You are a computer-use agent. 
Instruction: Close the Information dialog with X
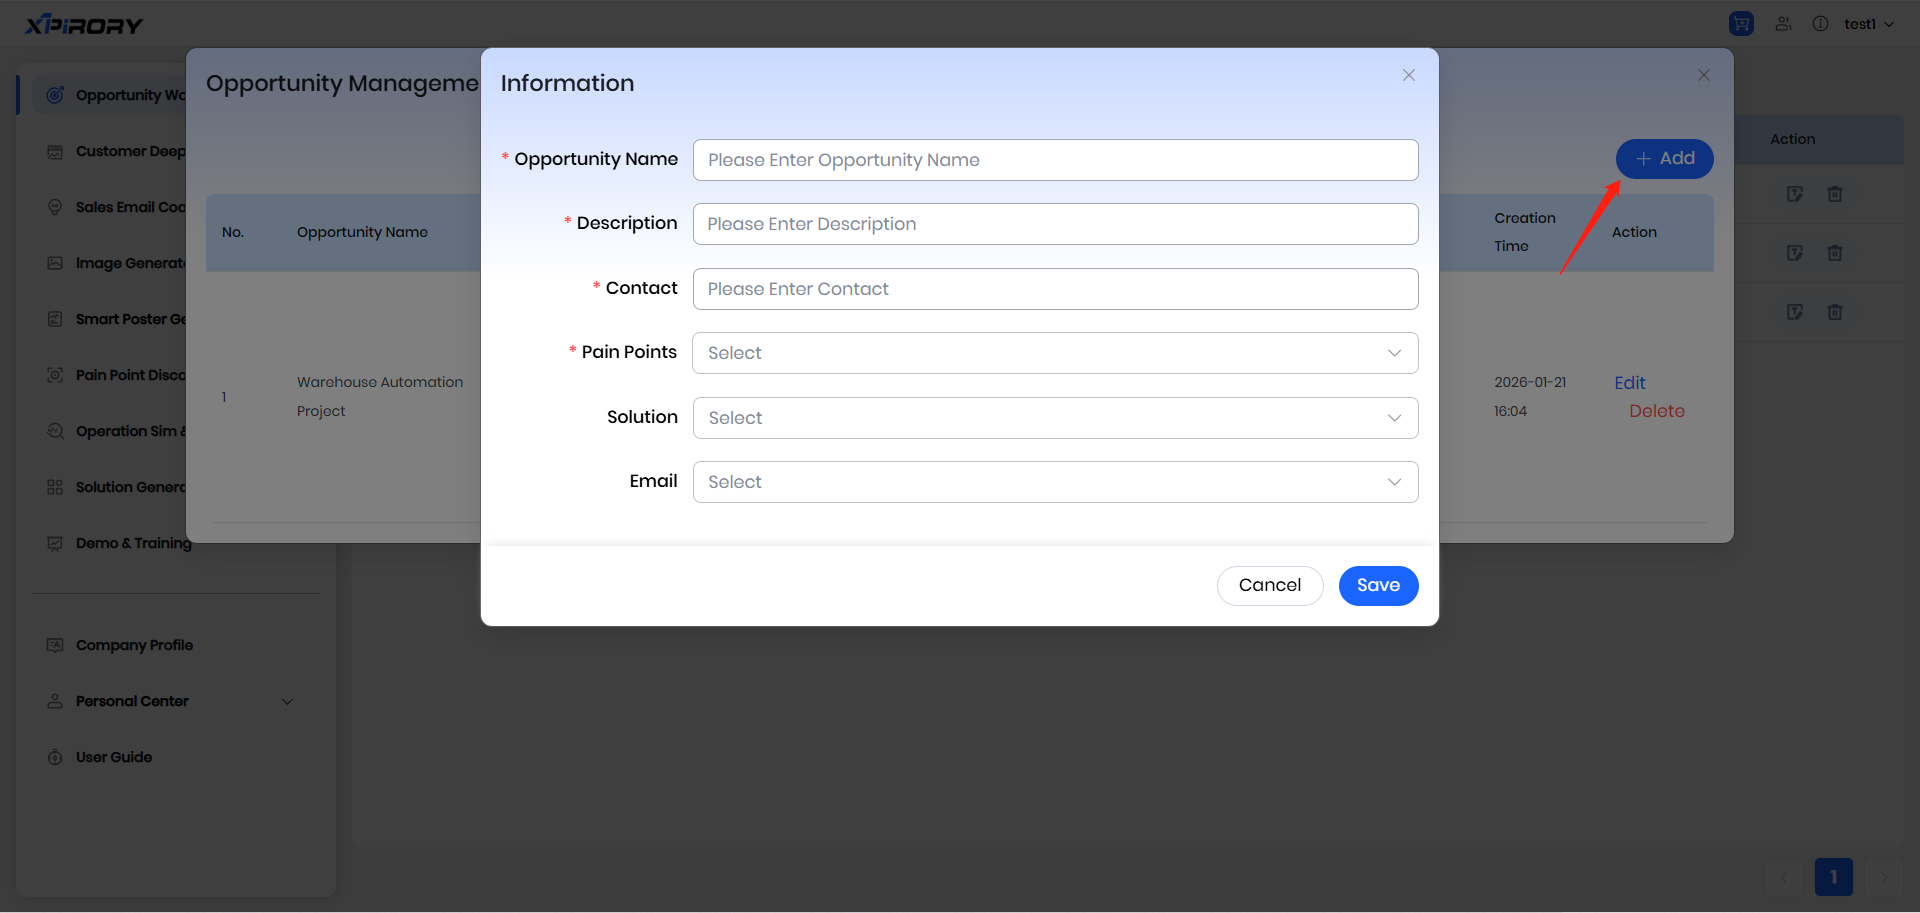1408,75
